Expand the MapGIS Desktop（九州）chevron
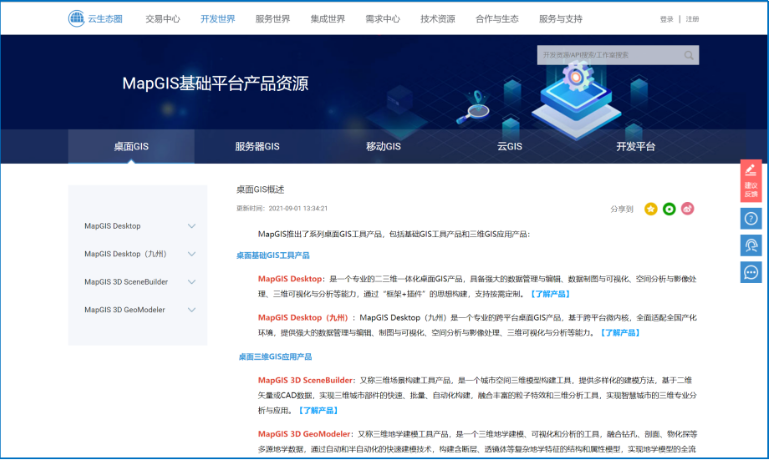Image resolution: width=771 pixels, height=462 pixels. click(192, 254)
